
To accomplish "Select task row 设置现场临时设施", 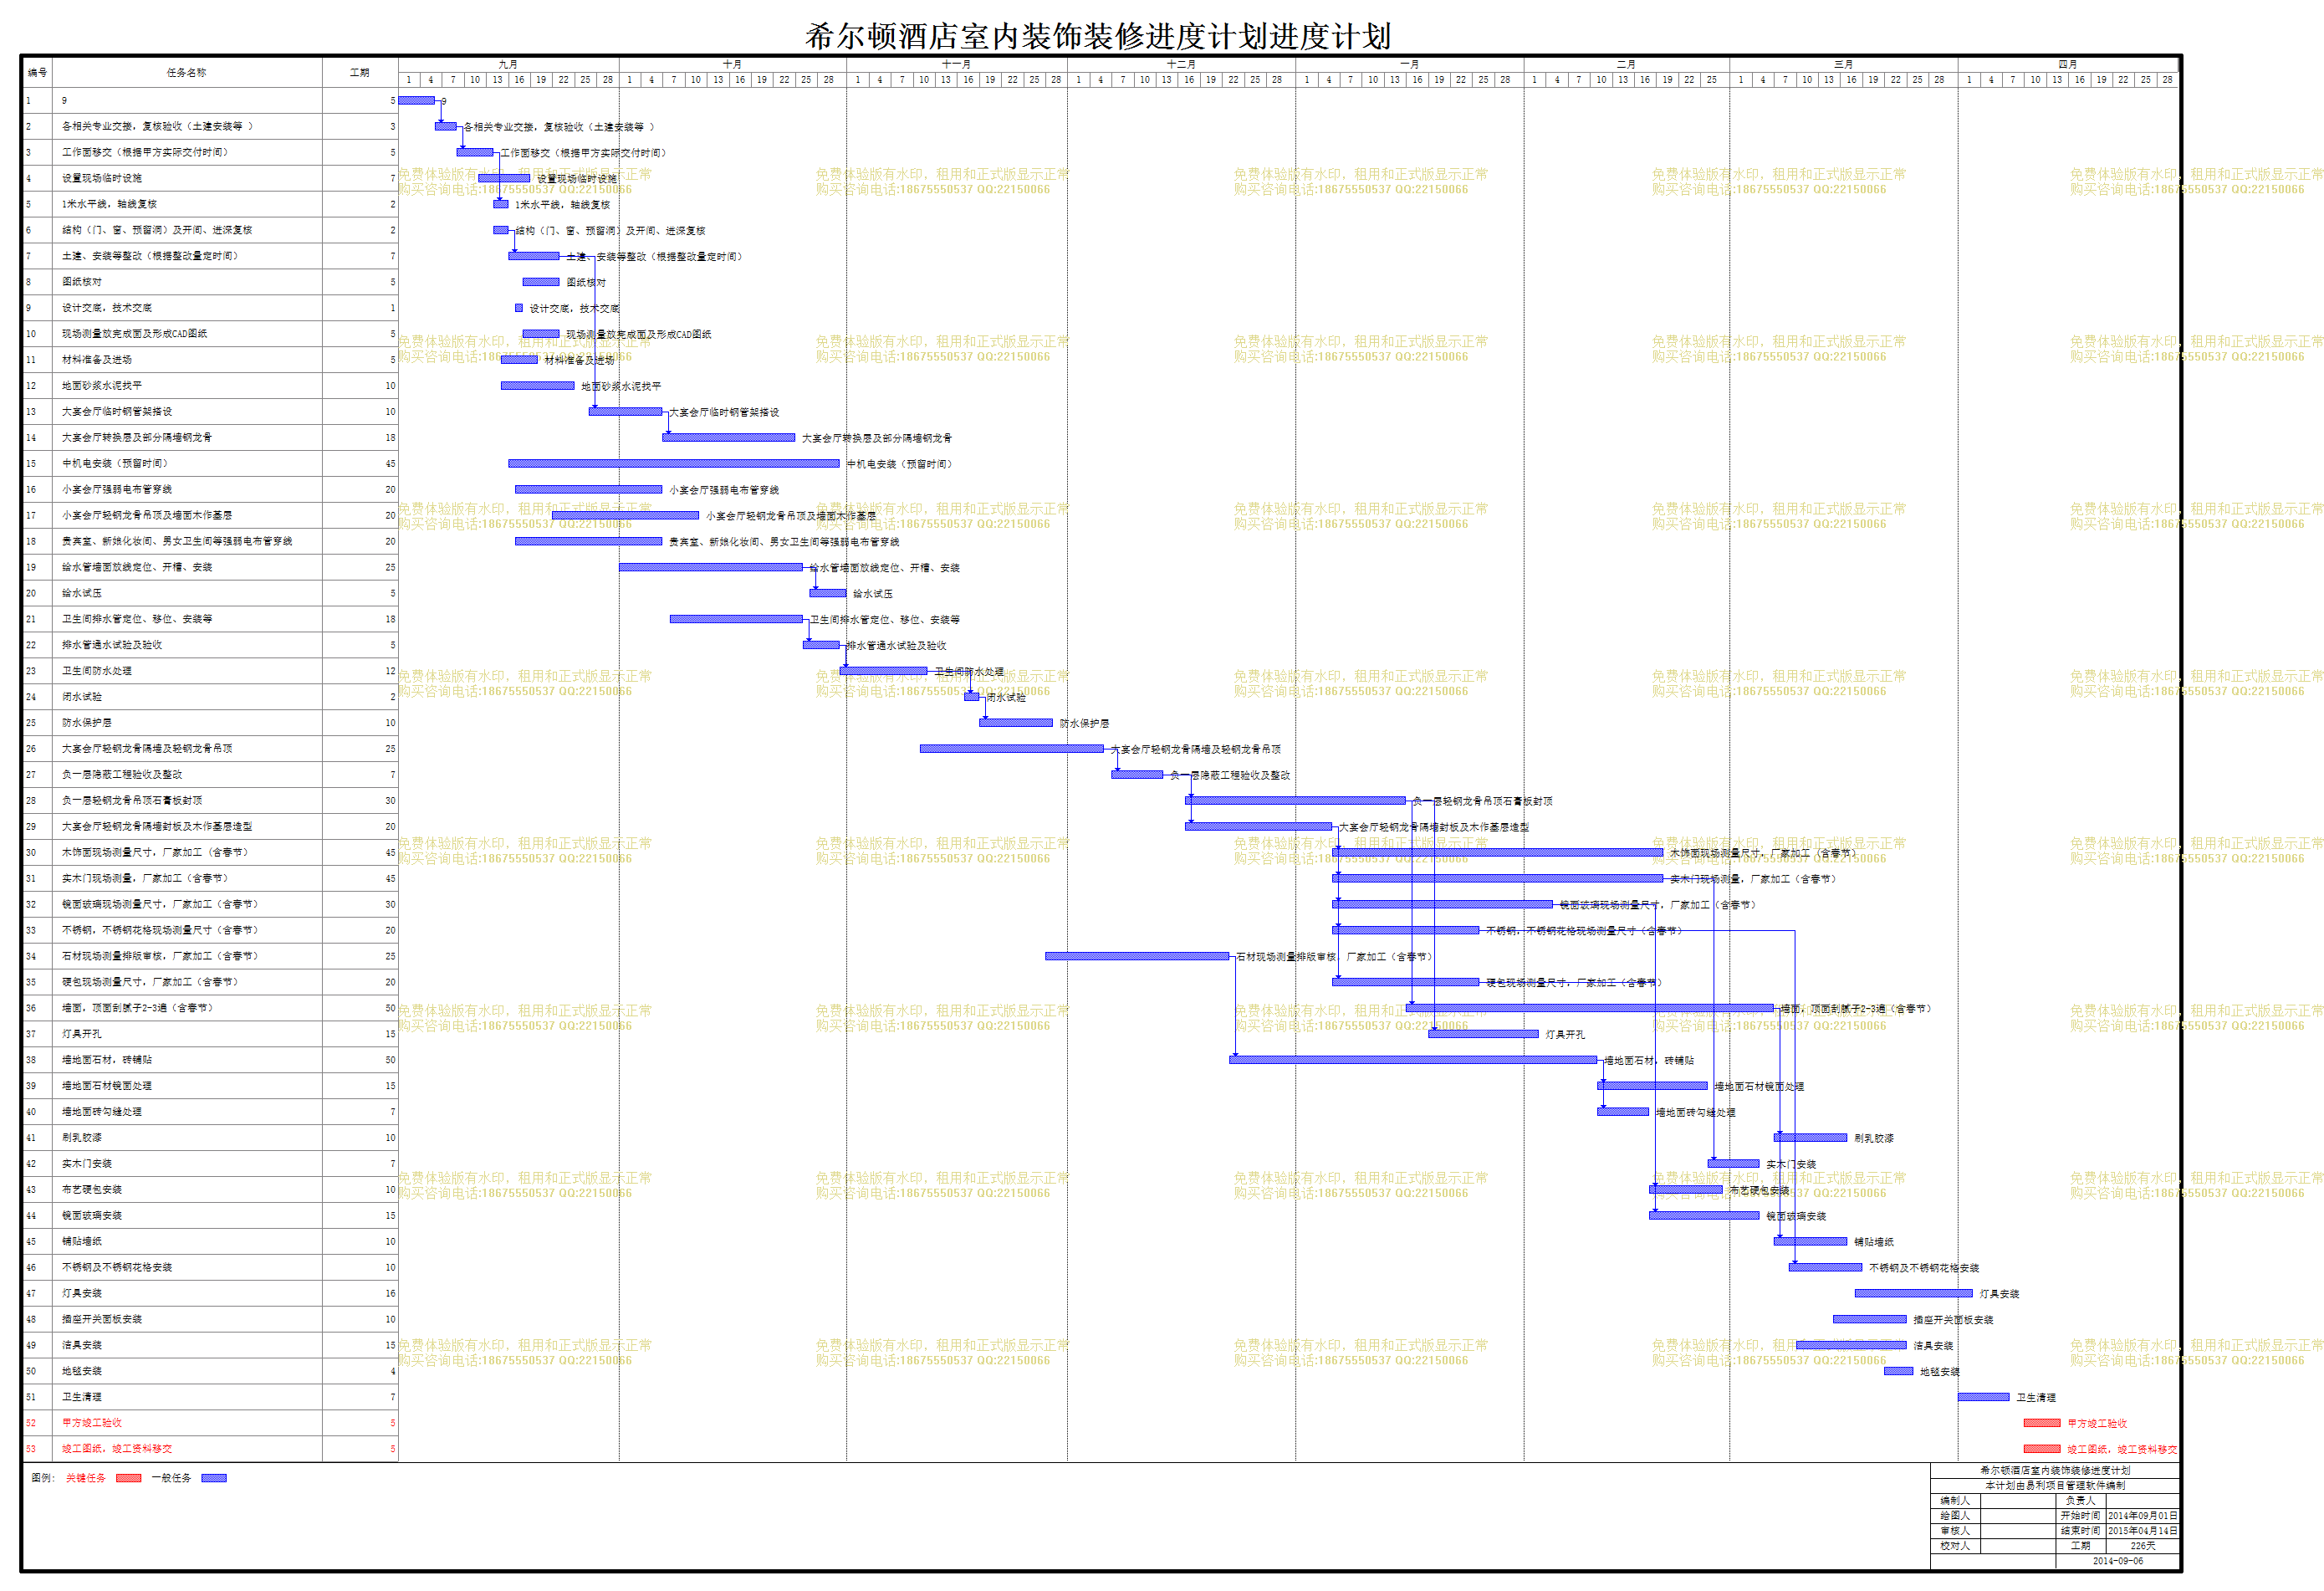I will 210,178.
